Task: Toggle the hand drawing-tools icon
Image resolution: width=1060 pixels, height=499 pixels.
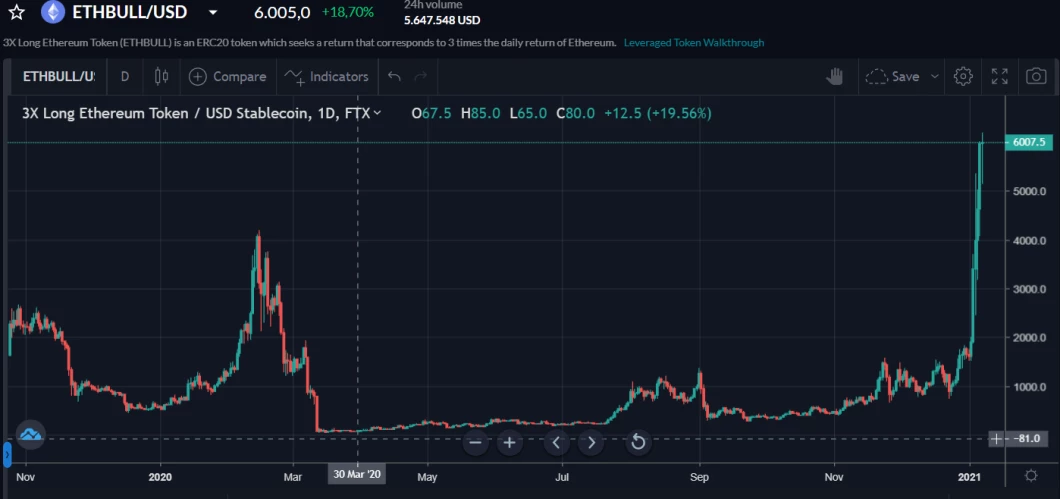Action: pos(835,76)
